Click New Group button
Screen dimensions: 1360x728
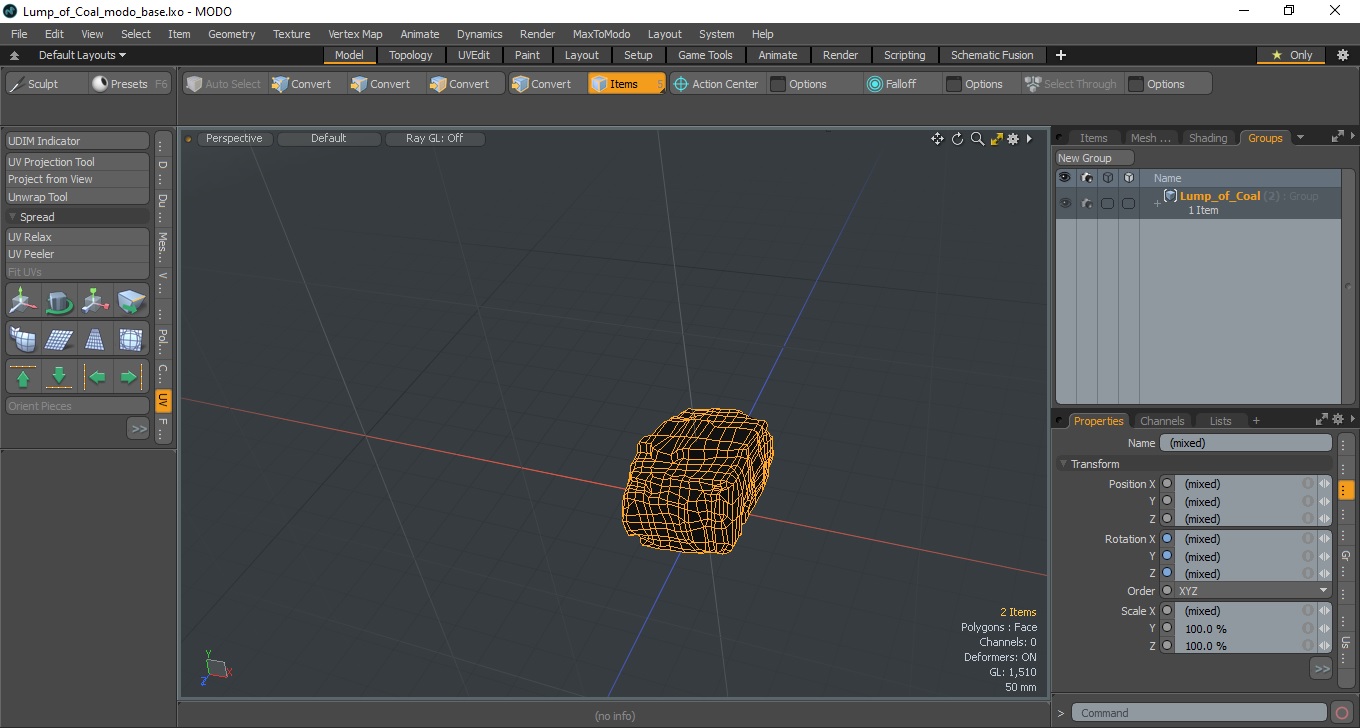click(1095, 158)
